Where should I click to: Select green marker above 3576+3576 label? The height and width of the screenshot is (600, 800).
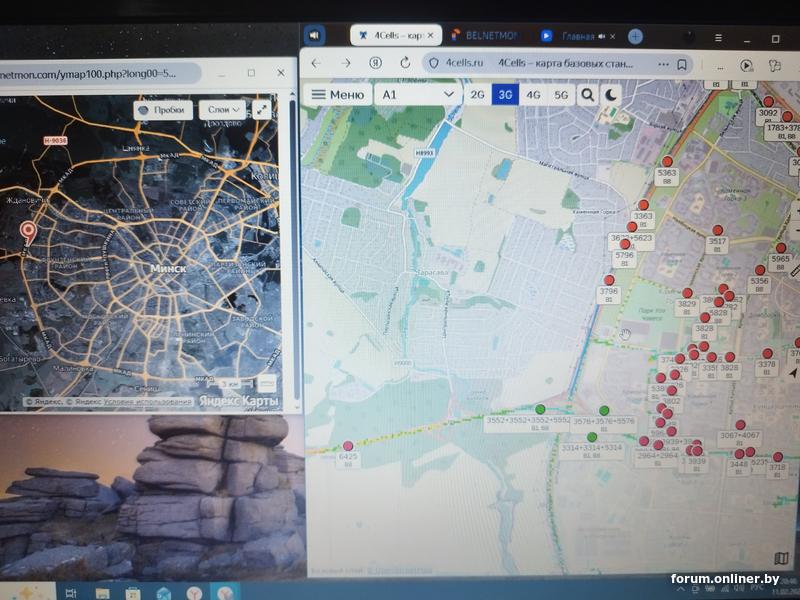pyautogui.click(x=604, y=410)
